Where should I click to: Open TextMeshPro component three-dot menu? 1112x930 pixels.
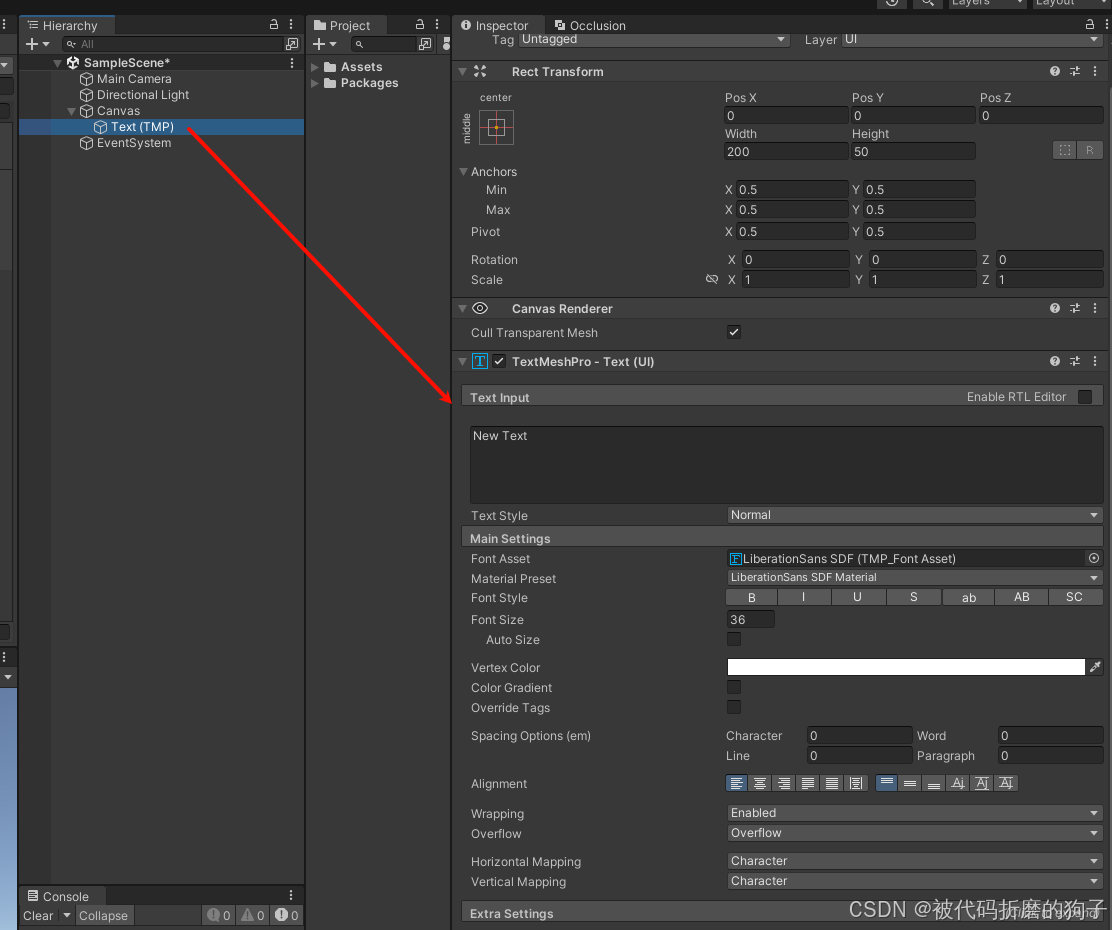point(1095,361)
